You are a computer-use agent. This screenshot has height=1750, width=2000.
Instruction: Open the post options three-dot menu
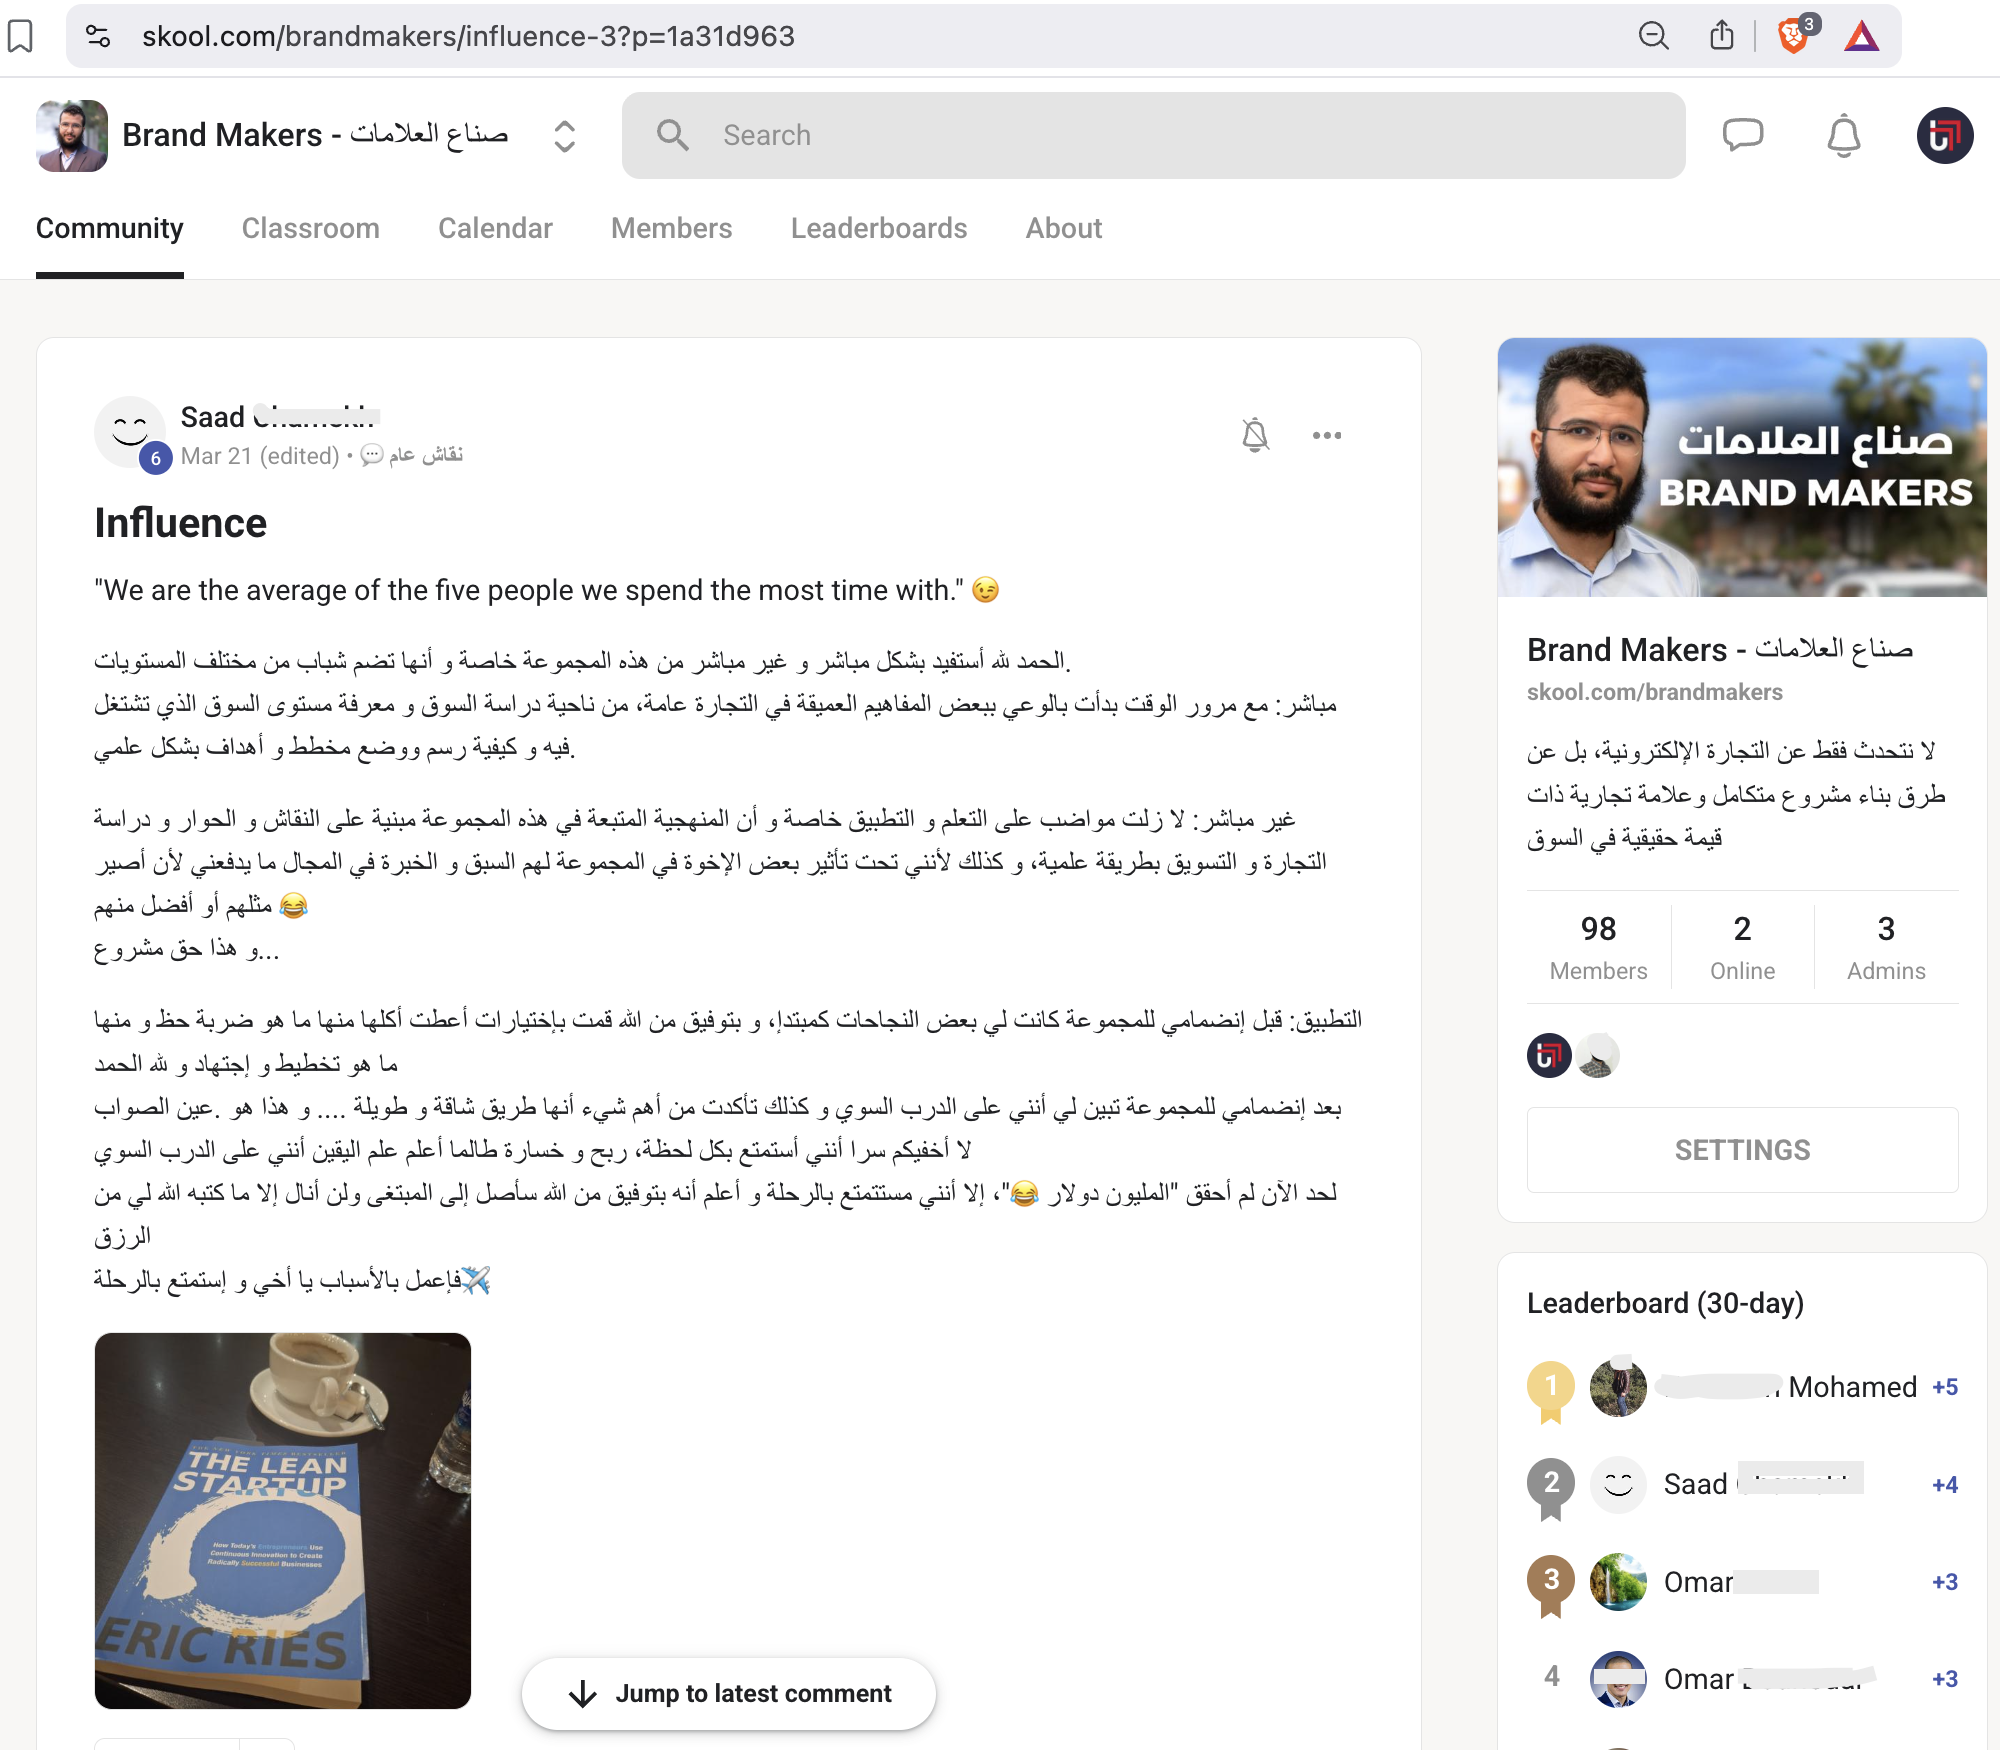(x=1327, y=435)
